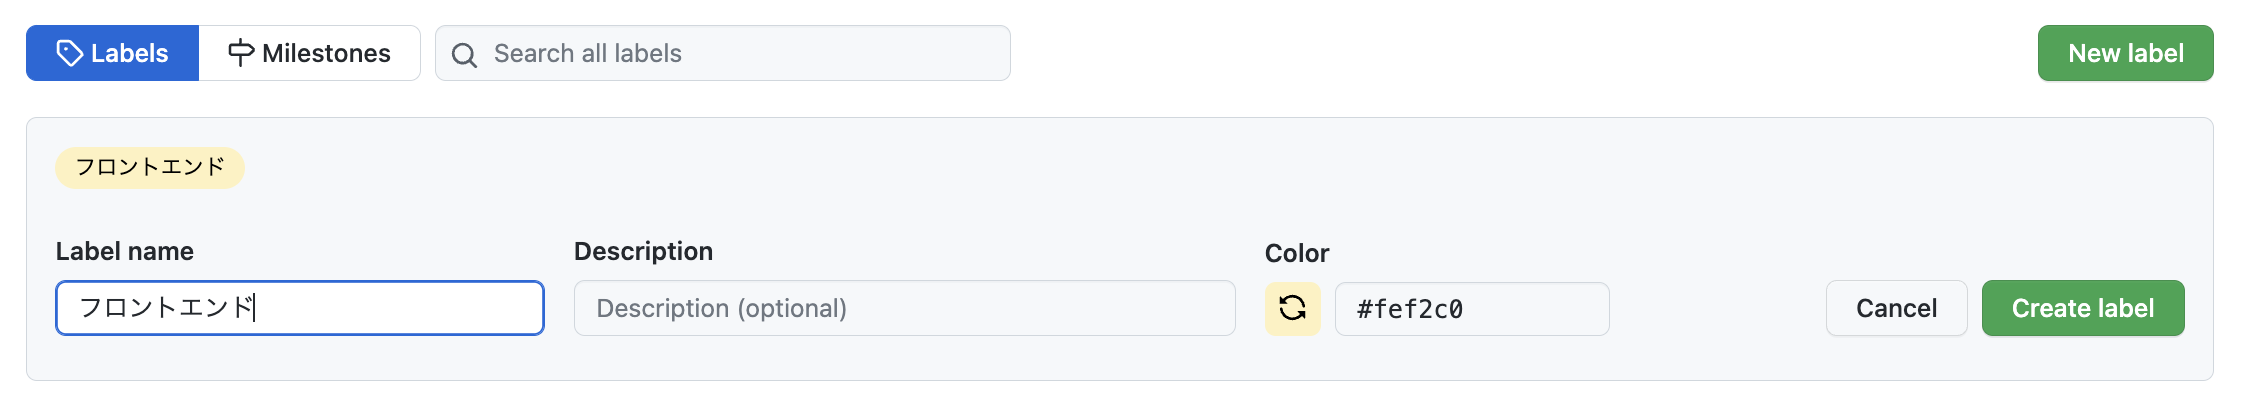Click the word "Milestones" in the tab bar
The width and height of the screenshot is (2244, 398).
click(x=326, y=53)
